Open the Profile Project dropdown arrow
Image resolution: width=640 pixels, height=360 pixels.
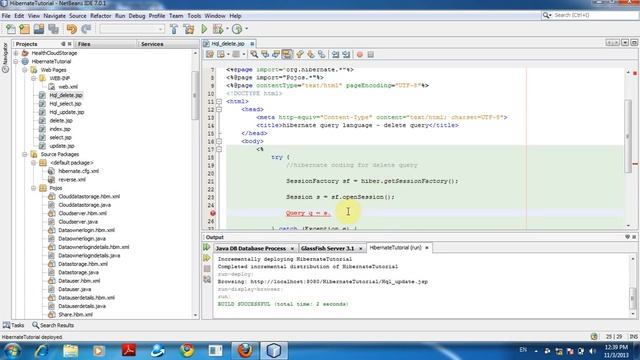click(x=246, y=29)
